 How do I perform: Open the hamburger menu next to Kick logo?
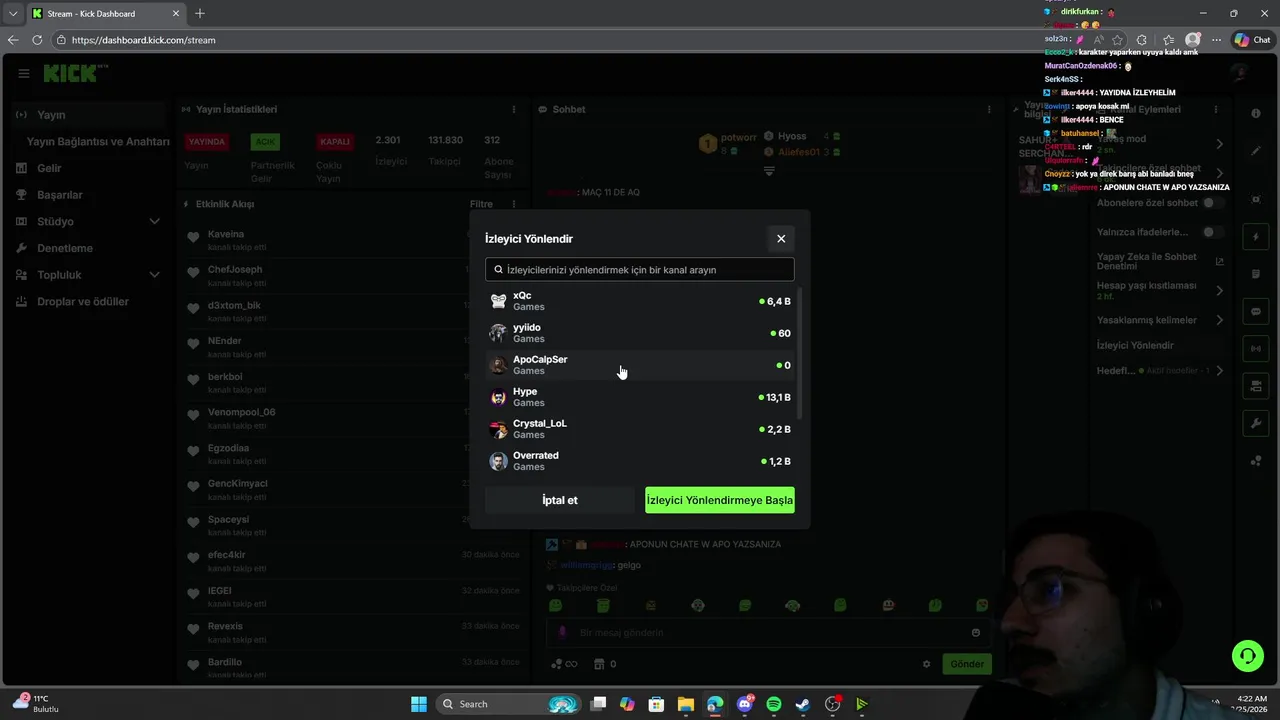(x=23, y=73)
